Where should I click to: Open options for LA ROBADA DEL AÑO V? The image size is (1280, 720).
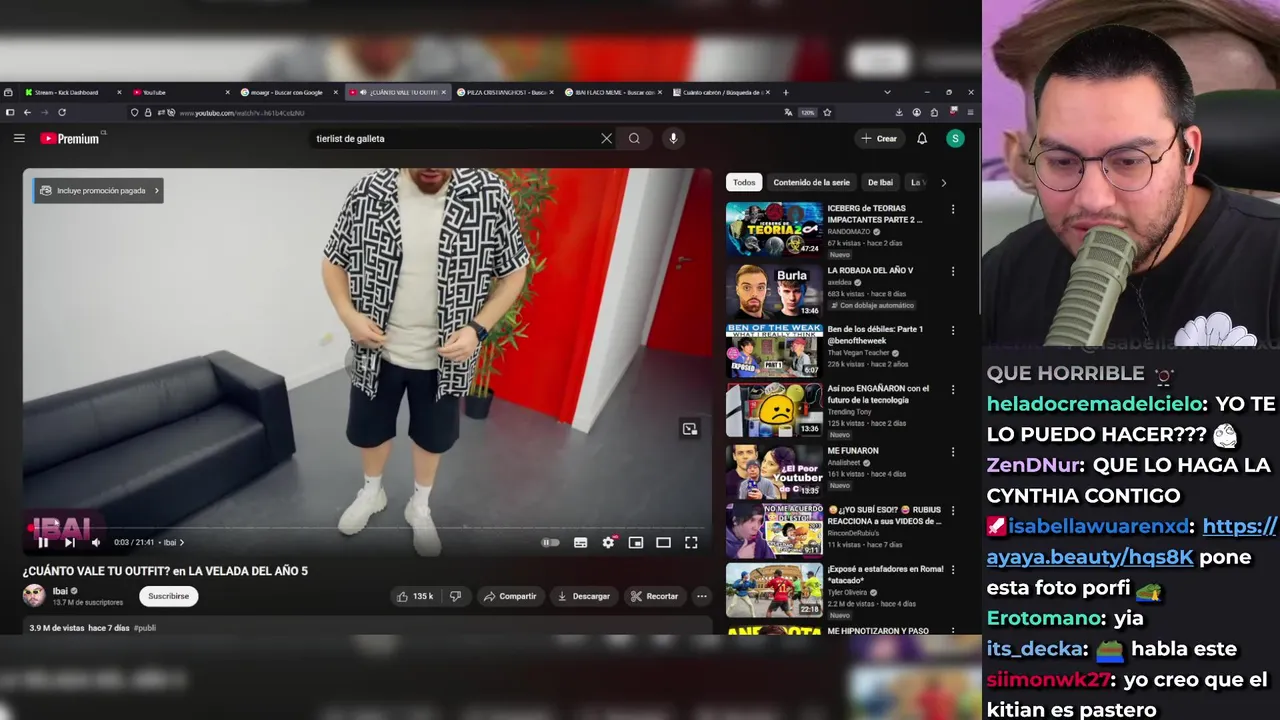[953, 271]
